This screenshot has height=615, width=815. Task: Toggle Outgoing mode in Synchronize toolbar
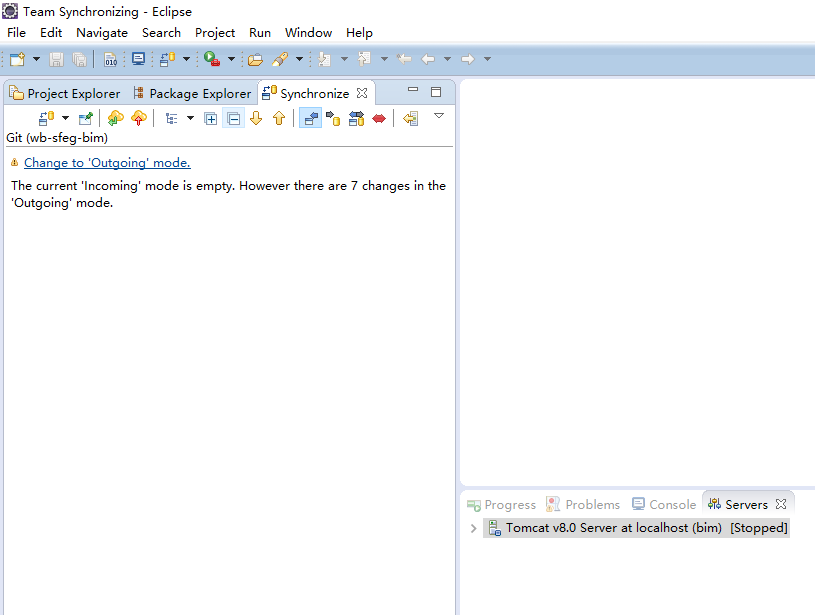coord(333,119)
